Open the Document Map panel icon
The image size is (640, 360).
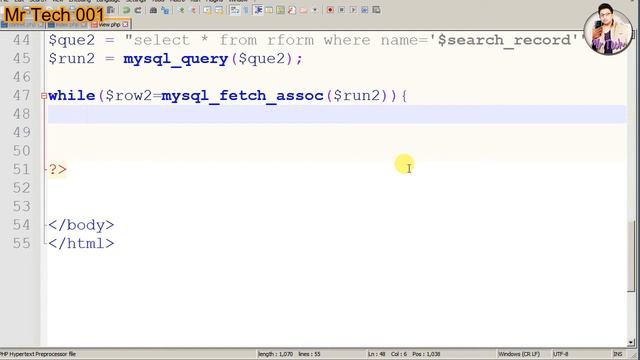coord(280,10)
